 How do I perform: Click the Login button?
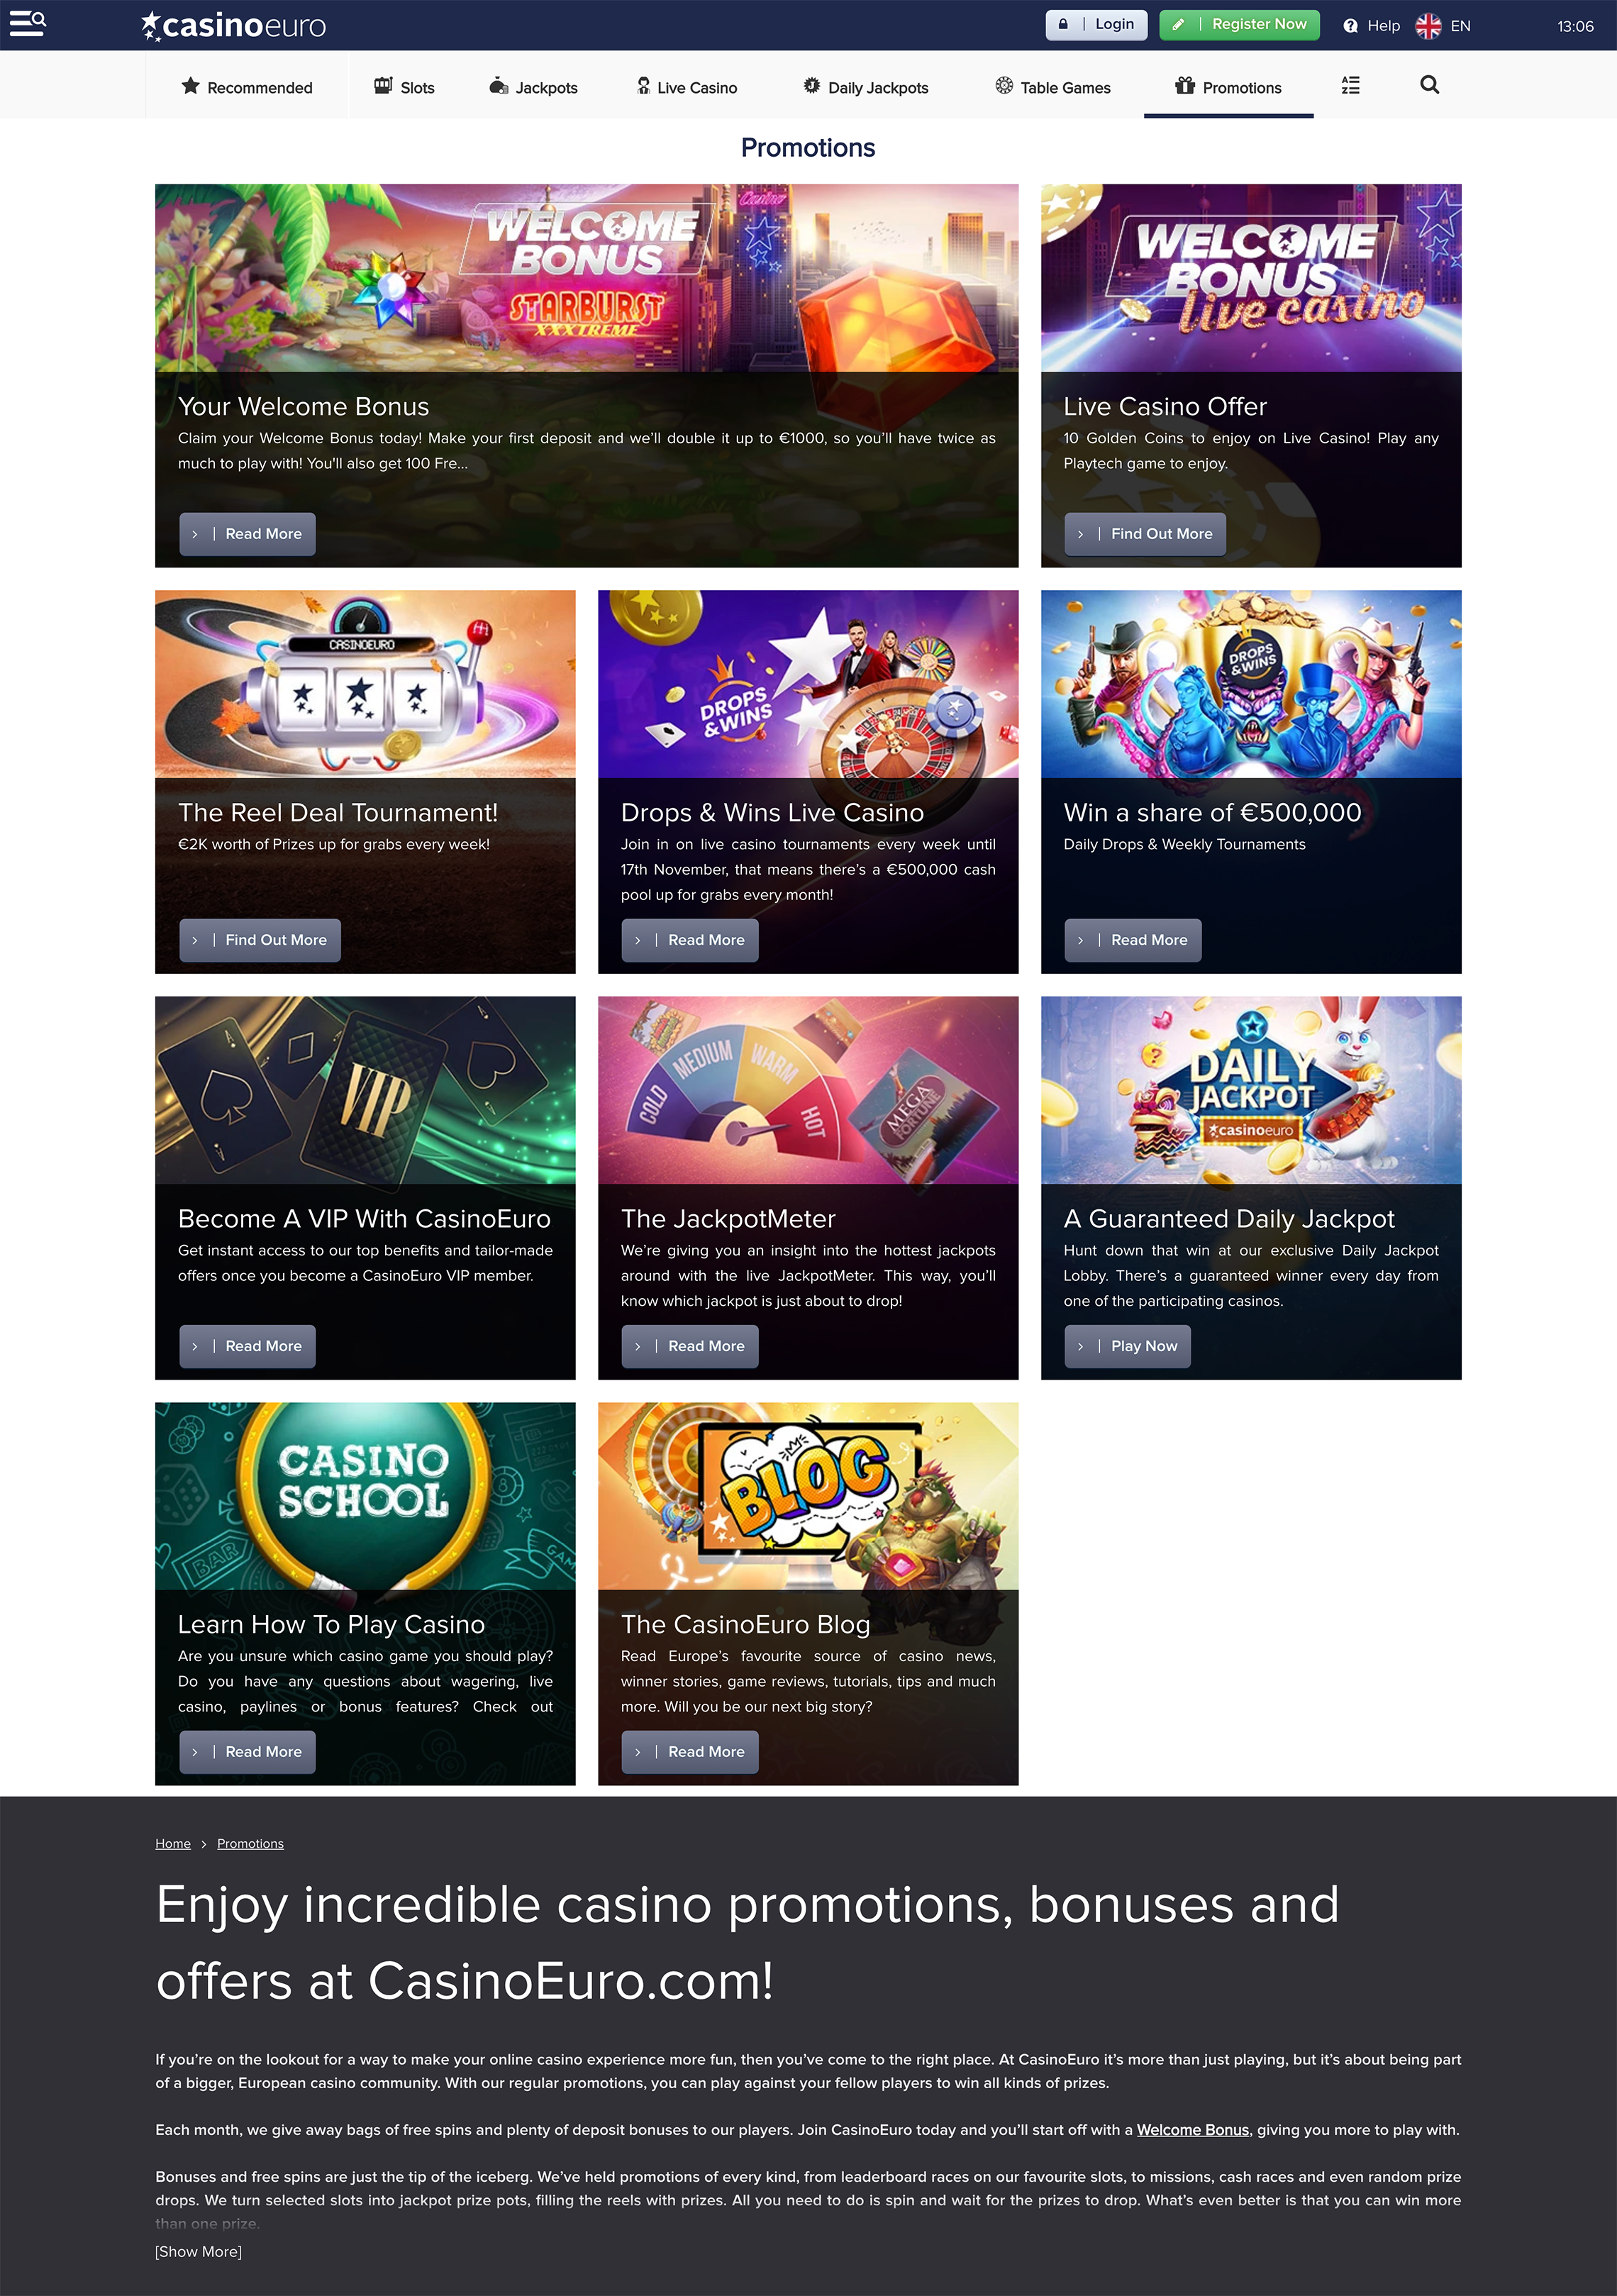point(1096,25)
